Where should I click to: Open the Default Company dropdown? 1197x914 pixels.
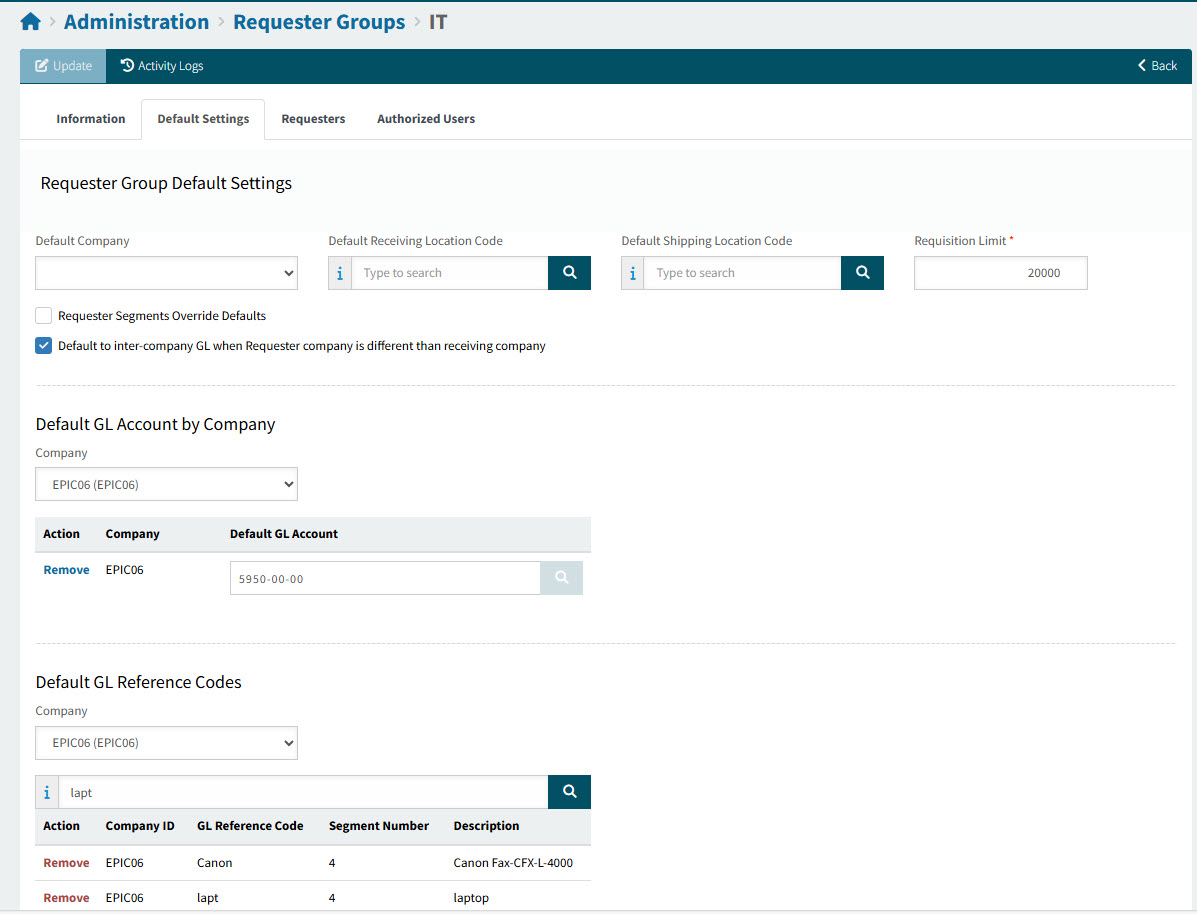click(166, 273)
